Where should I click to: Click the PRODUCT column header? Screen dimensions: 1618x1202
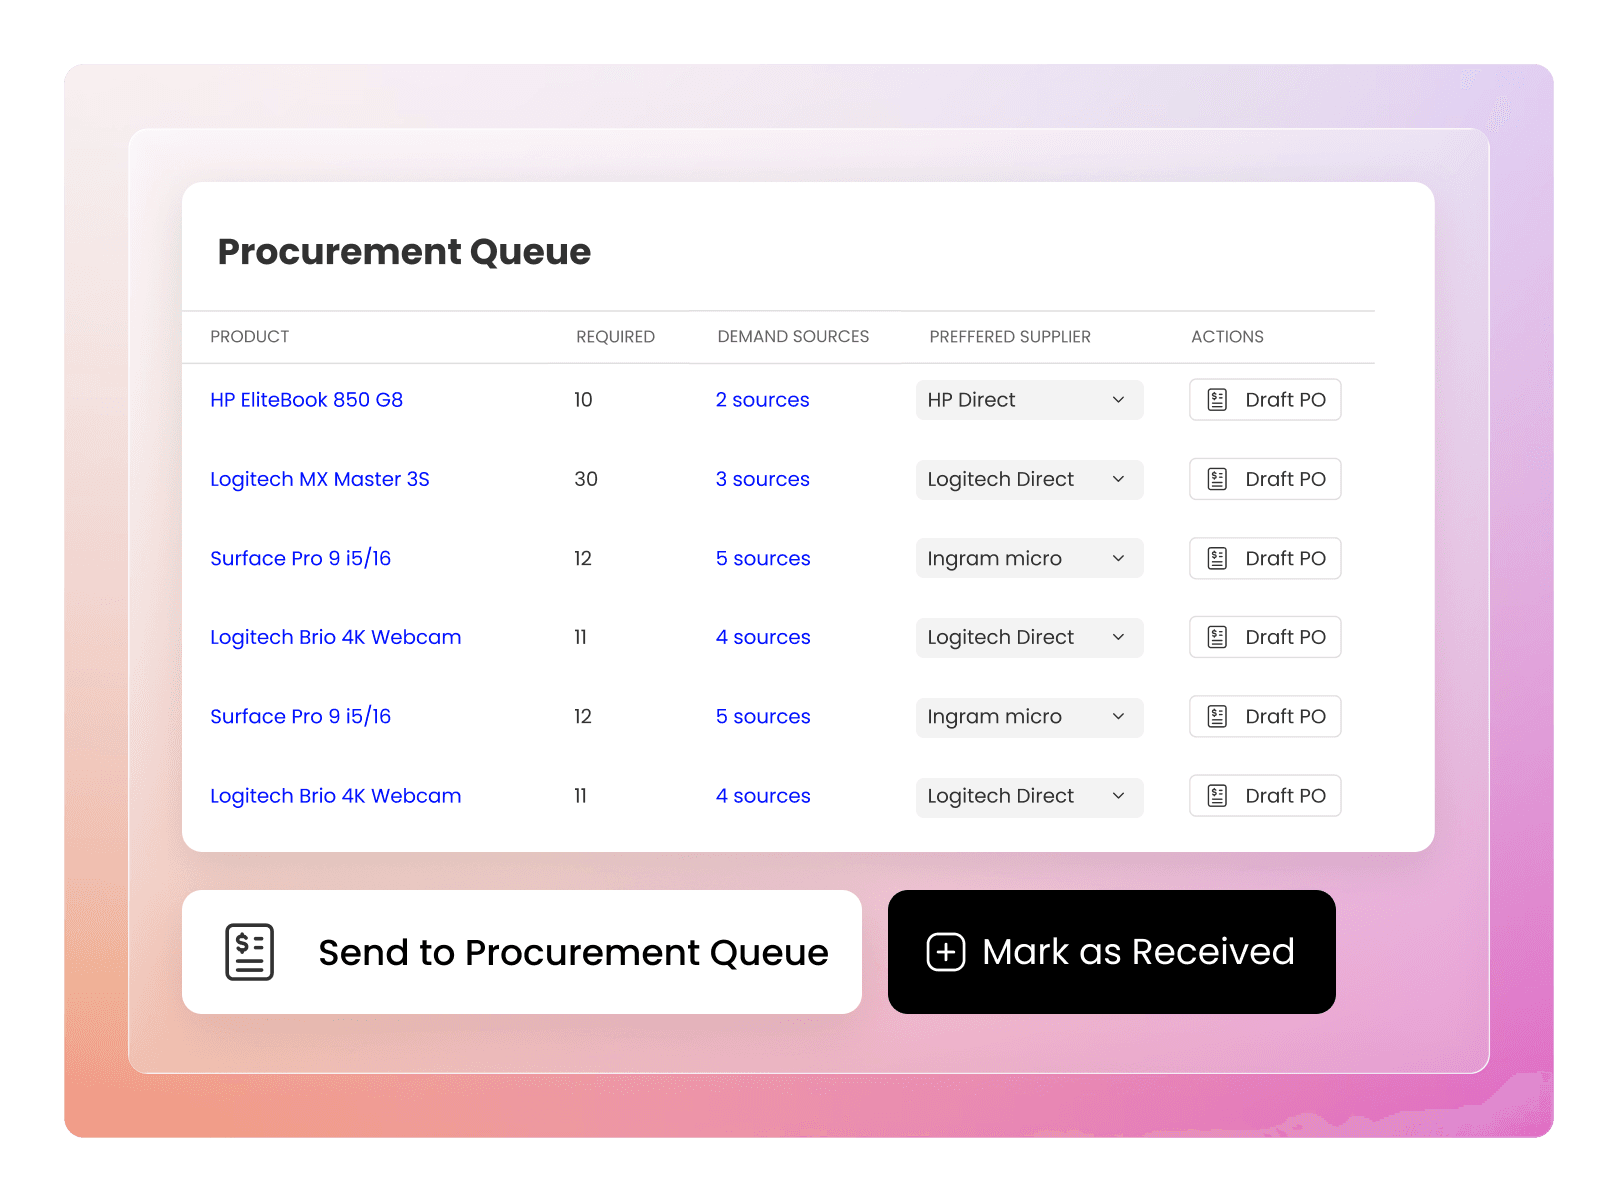click(x=250, y=337)
